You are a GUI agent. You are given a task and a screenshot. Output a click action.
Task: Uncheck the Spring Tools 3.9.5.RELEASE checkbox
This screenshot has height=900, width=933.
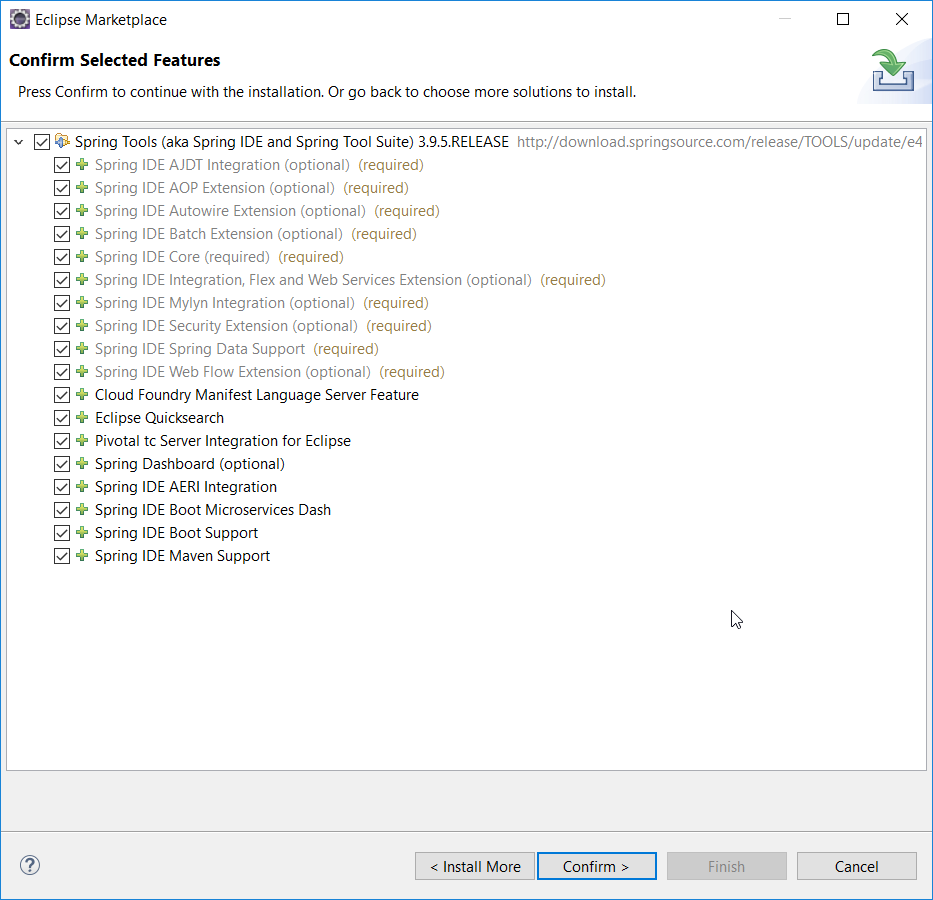pos(42,142)
